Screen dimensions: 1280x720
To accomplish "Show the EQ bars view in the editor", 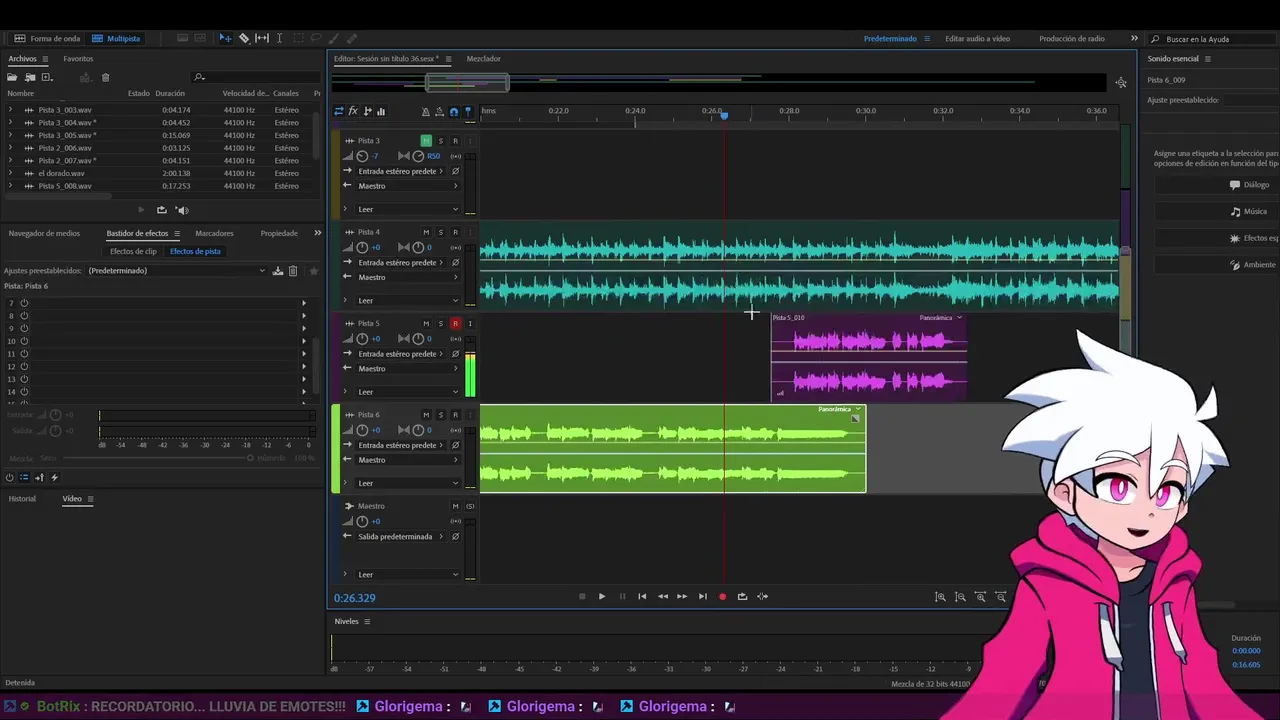I will tap(381, 111).
